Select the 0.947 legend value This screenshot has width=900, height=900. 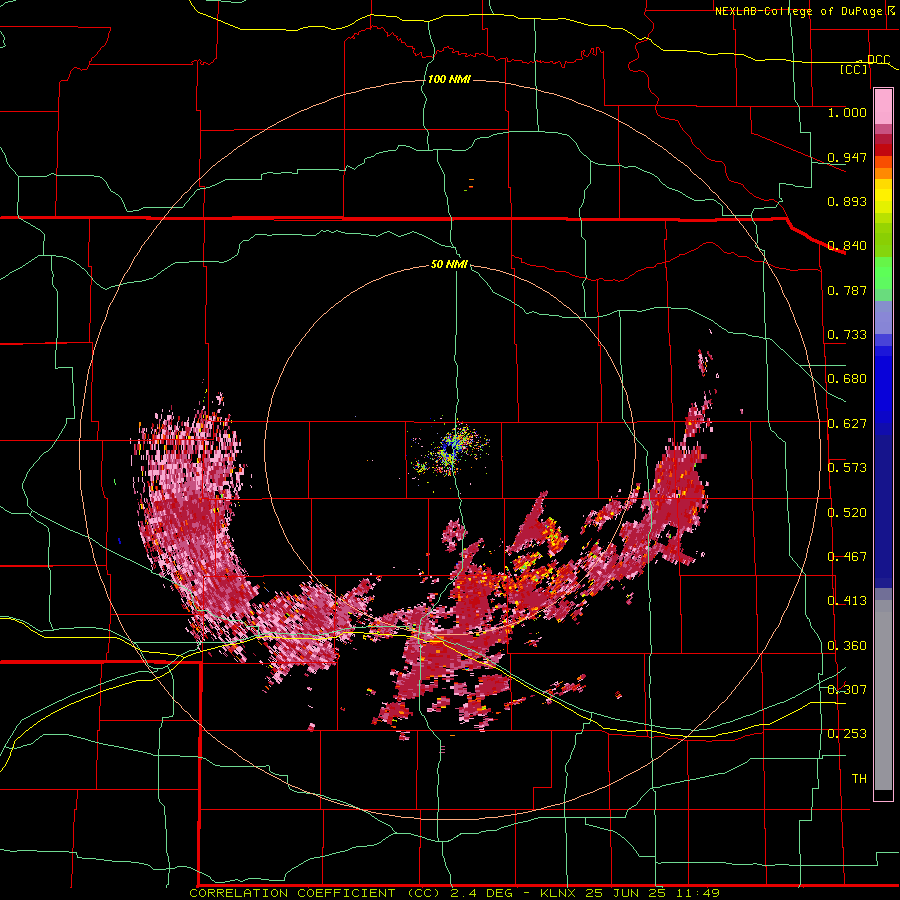(x=847, y=157)
